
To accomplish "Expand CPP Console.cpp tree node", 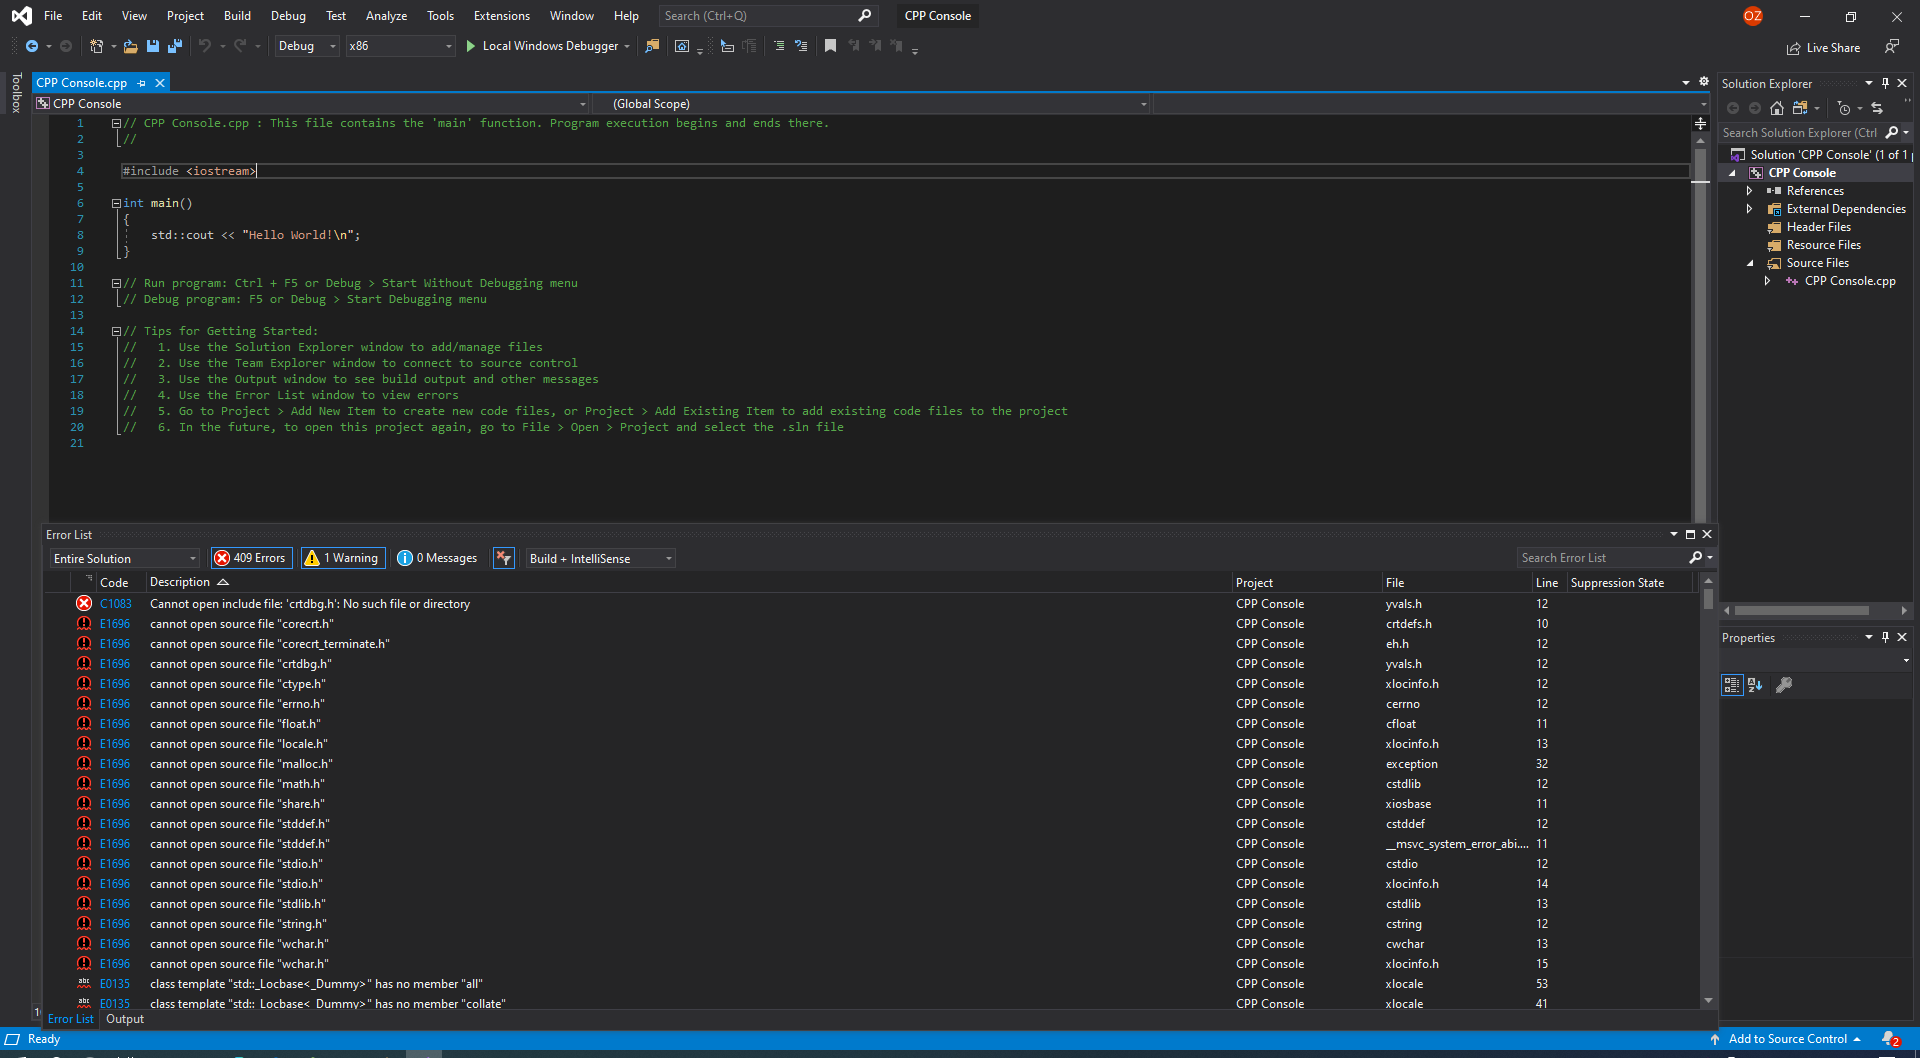I will [x=1767, y=281].
